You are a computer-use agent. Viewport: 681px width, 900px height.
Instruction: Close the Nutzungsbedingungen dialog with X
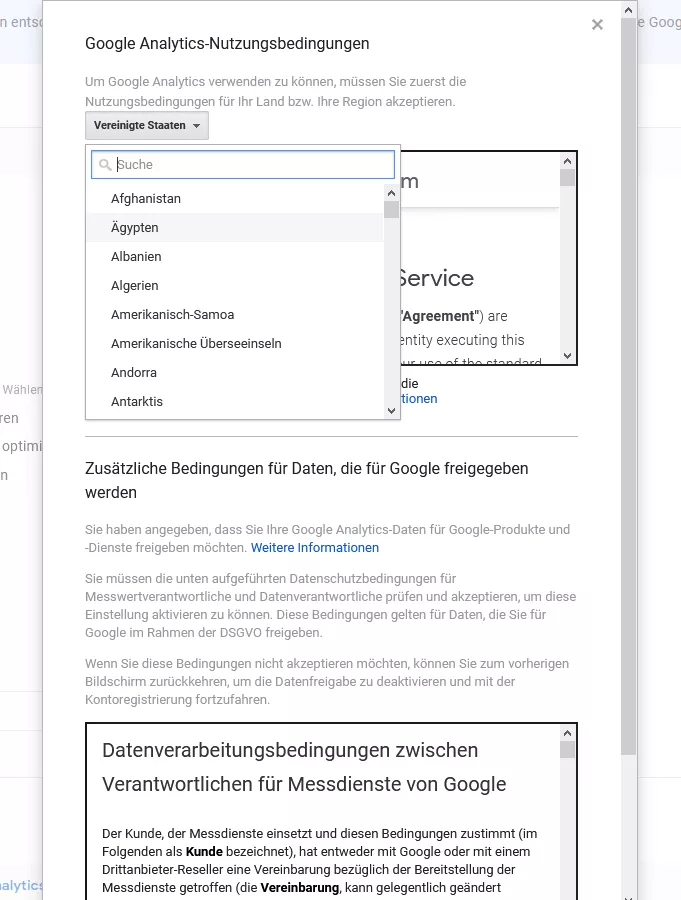[x=597, y=25]
